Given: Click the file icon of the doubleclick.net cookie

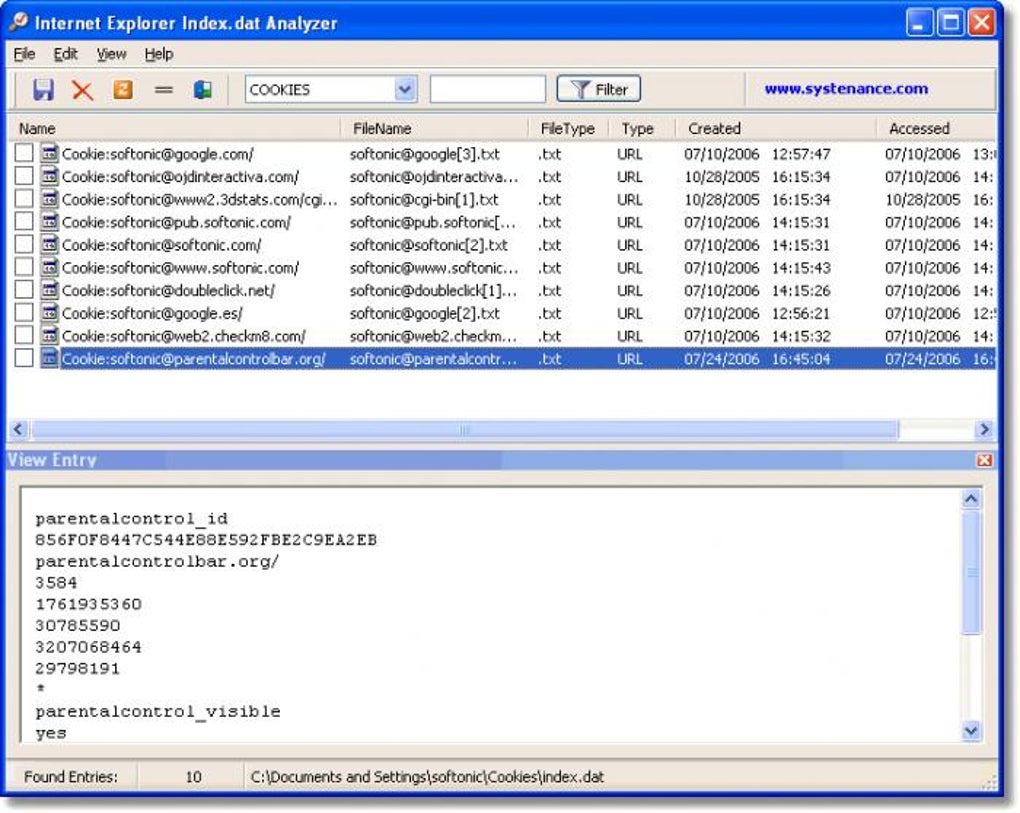Looking at the screenshot, I should tap(49, 290).
